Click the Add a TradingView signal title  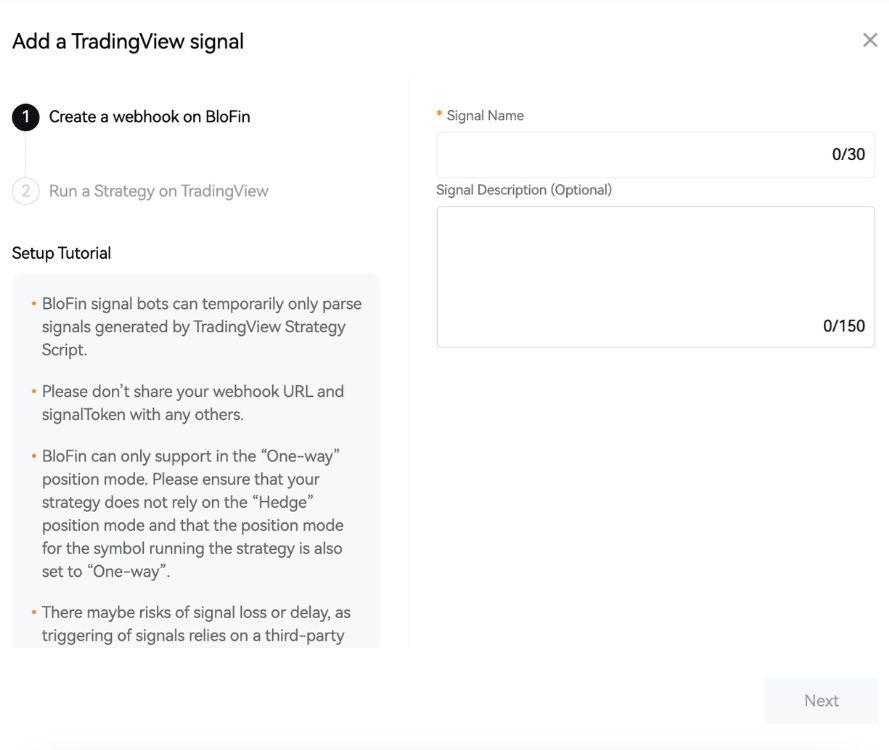(x=128, y=41)
